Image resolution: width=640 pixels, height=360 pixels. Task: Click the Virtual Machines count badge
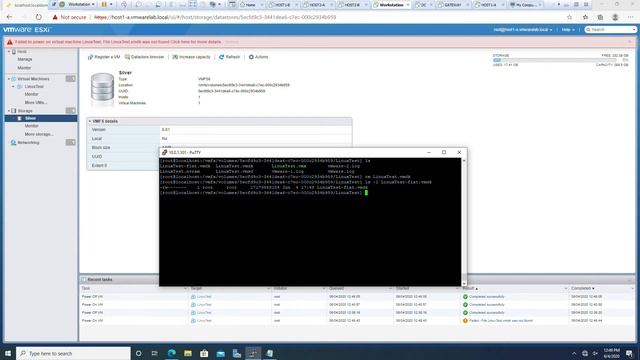point(71,78)
